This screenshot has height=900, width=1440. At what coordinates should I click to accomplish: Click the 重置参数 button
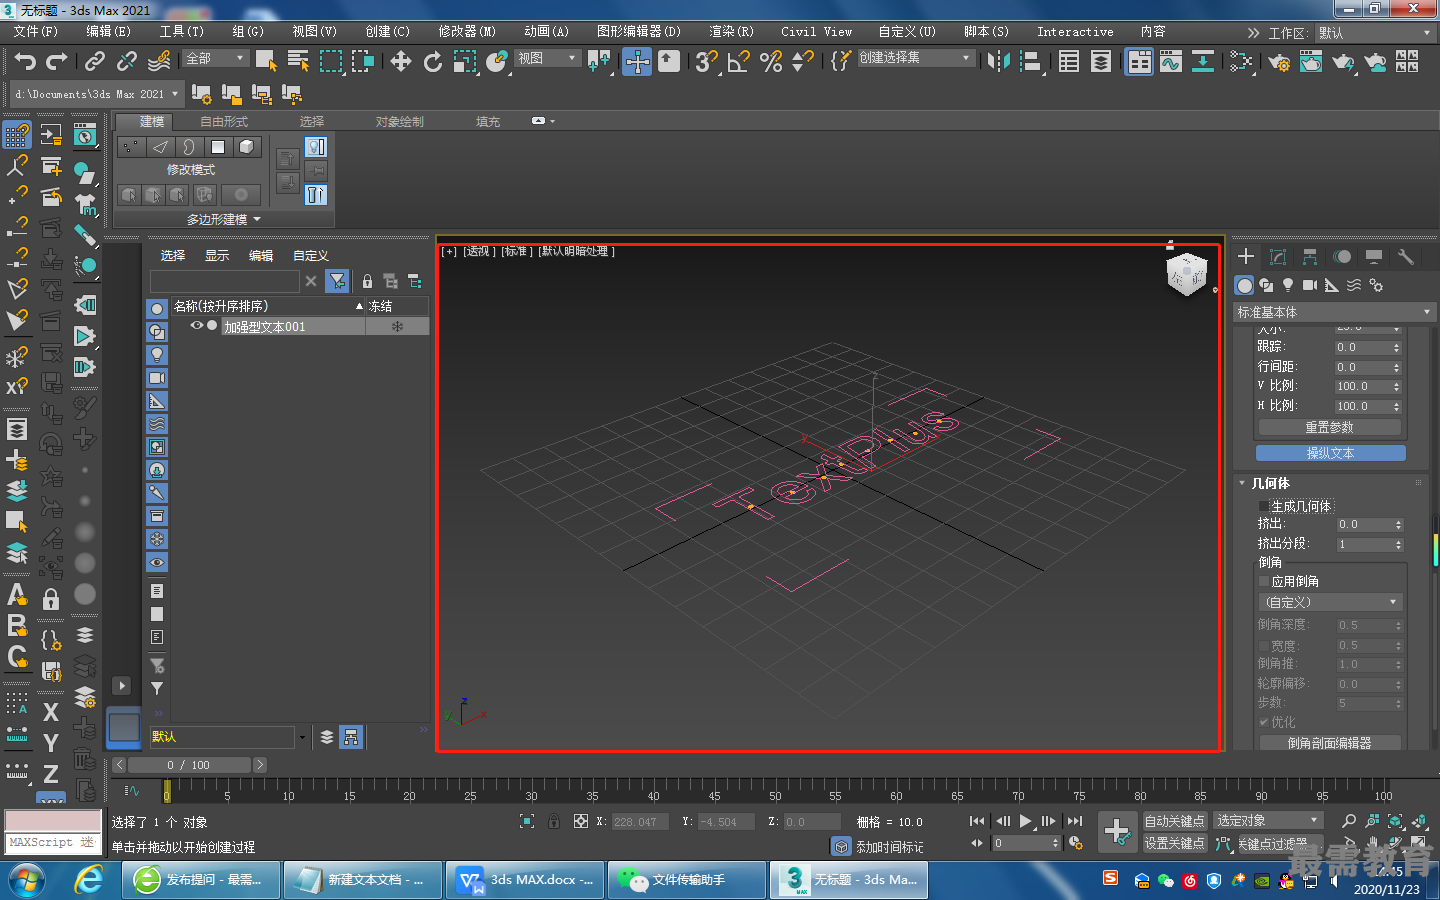click(x=1329, y=427)
